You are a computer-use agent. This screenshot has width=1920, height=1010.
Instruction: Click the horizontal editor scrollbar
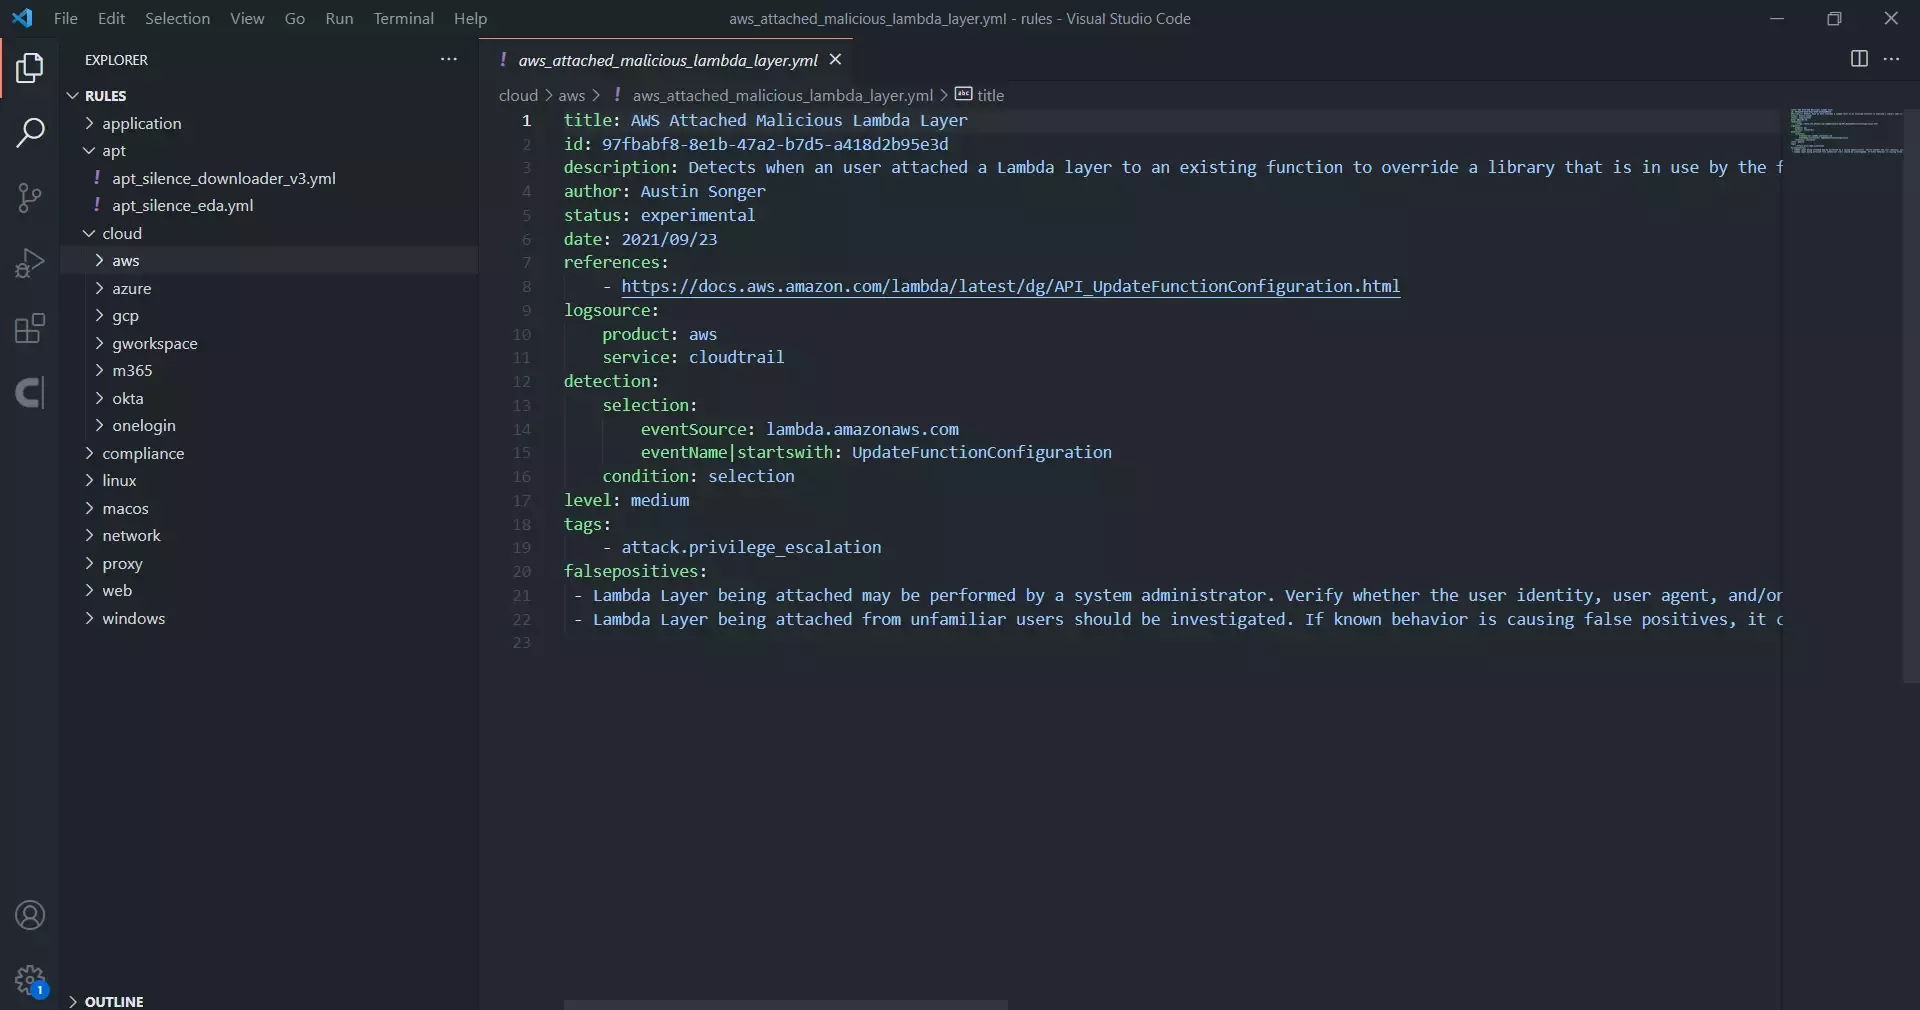pos(785,1004)
